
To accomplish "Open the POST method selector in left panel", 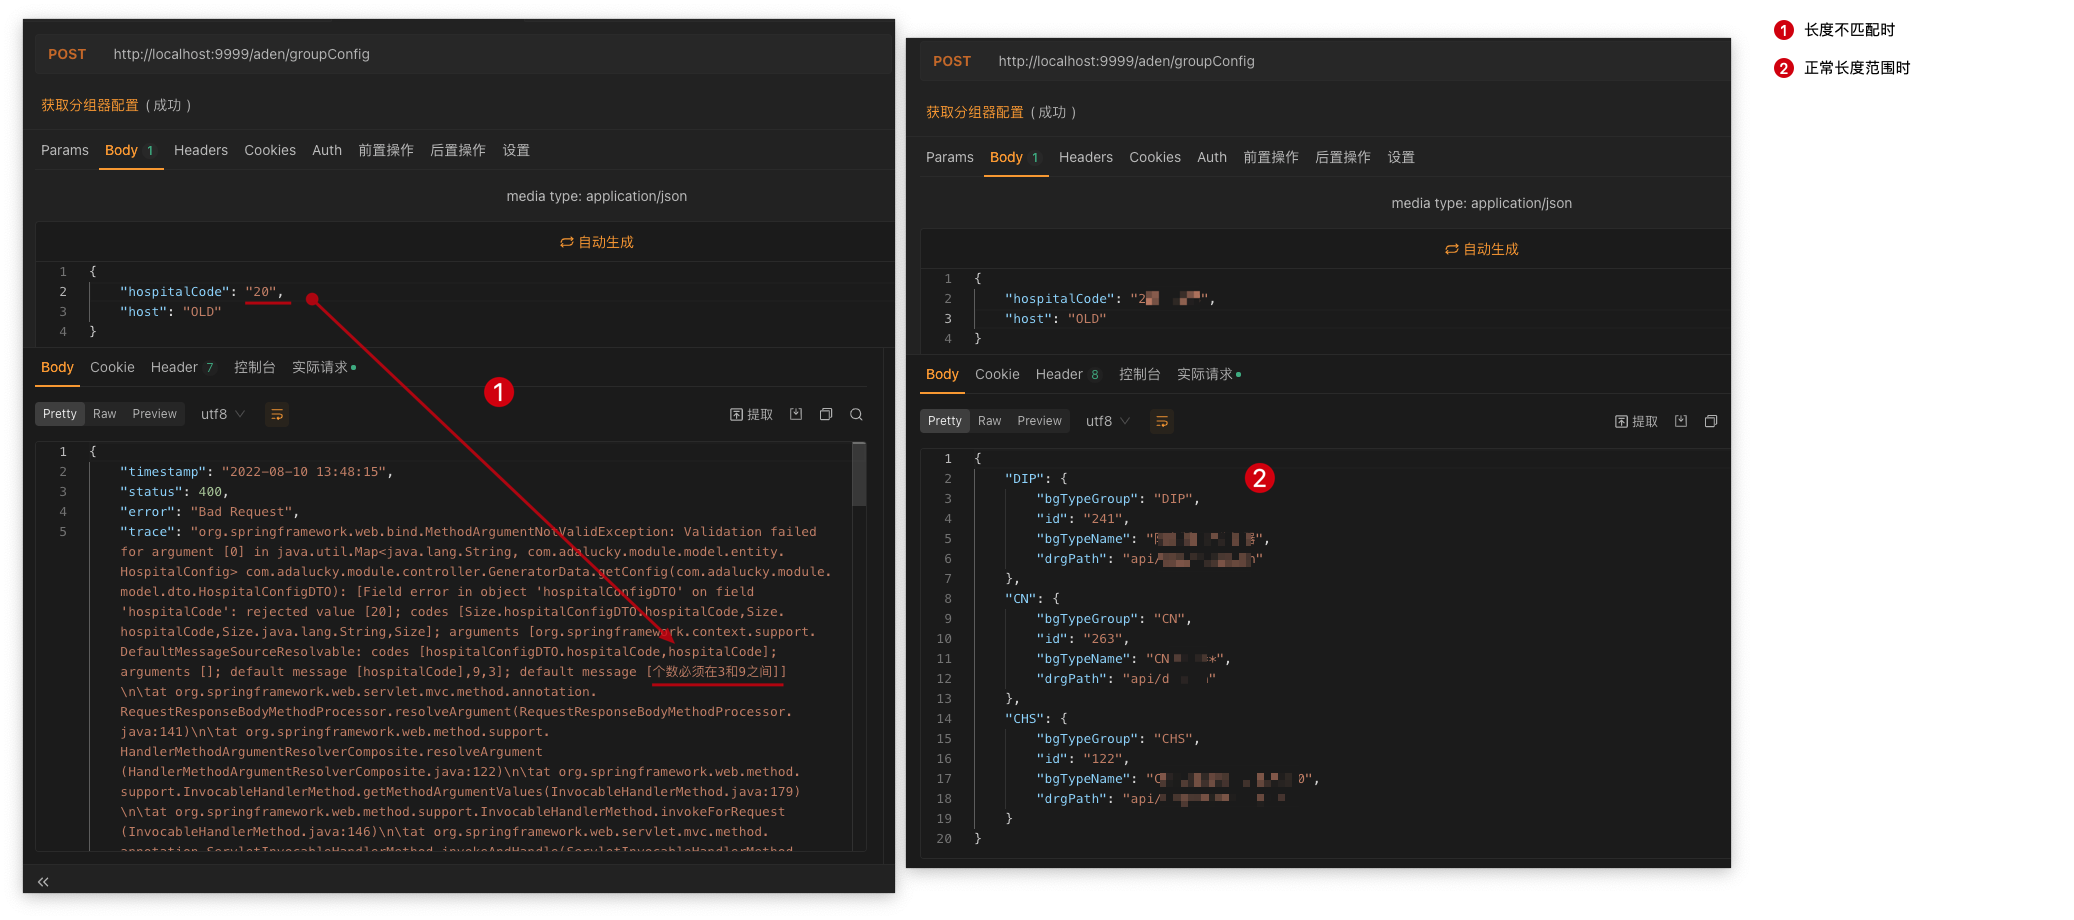I will [67, 54].
